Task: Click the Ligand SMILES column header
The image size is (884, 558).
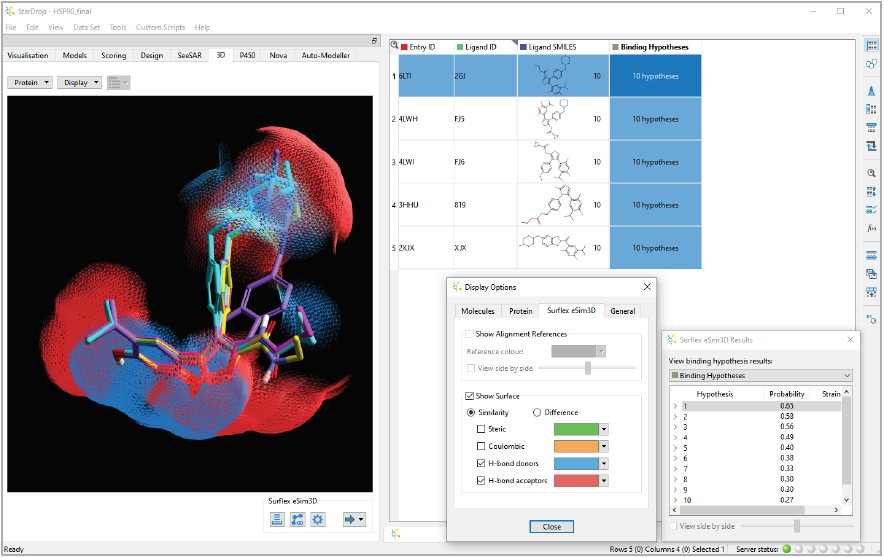Action: click(563, 47)
